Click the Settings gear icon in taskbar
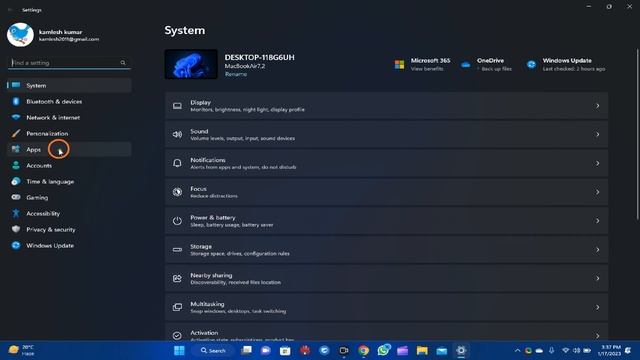Viewport: 640px width, 360px height. pos(461,350)
